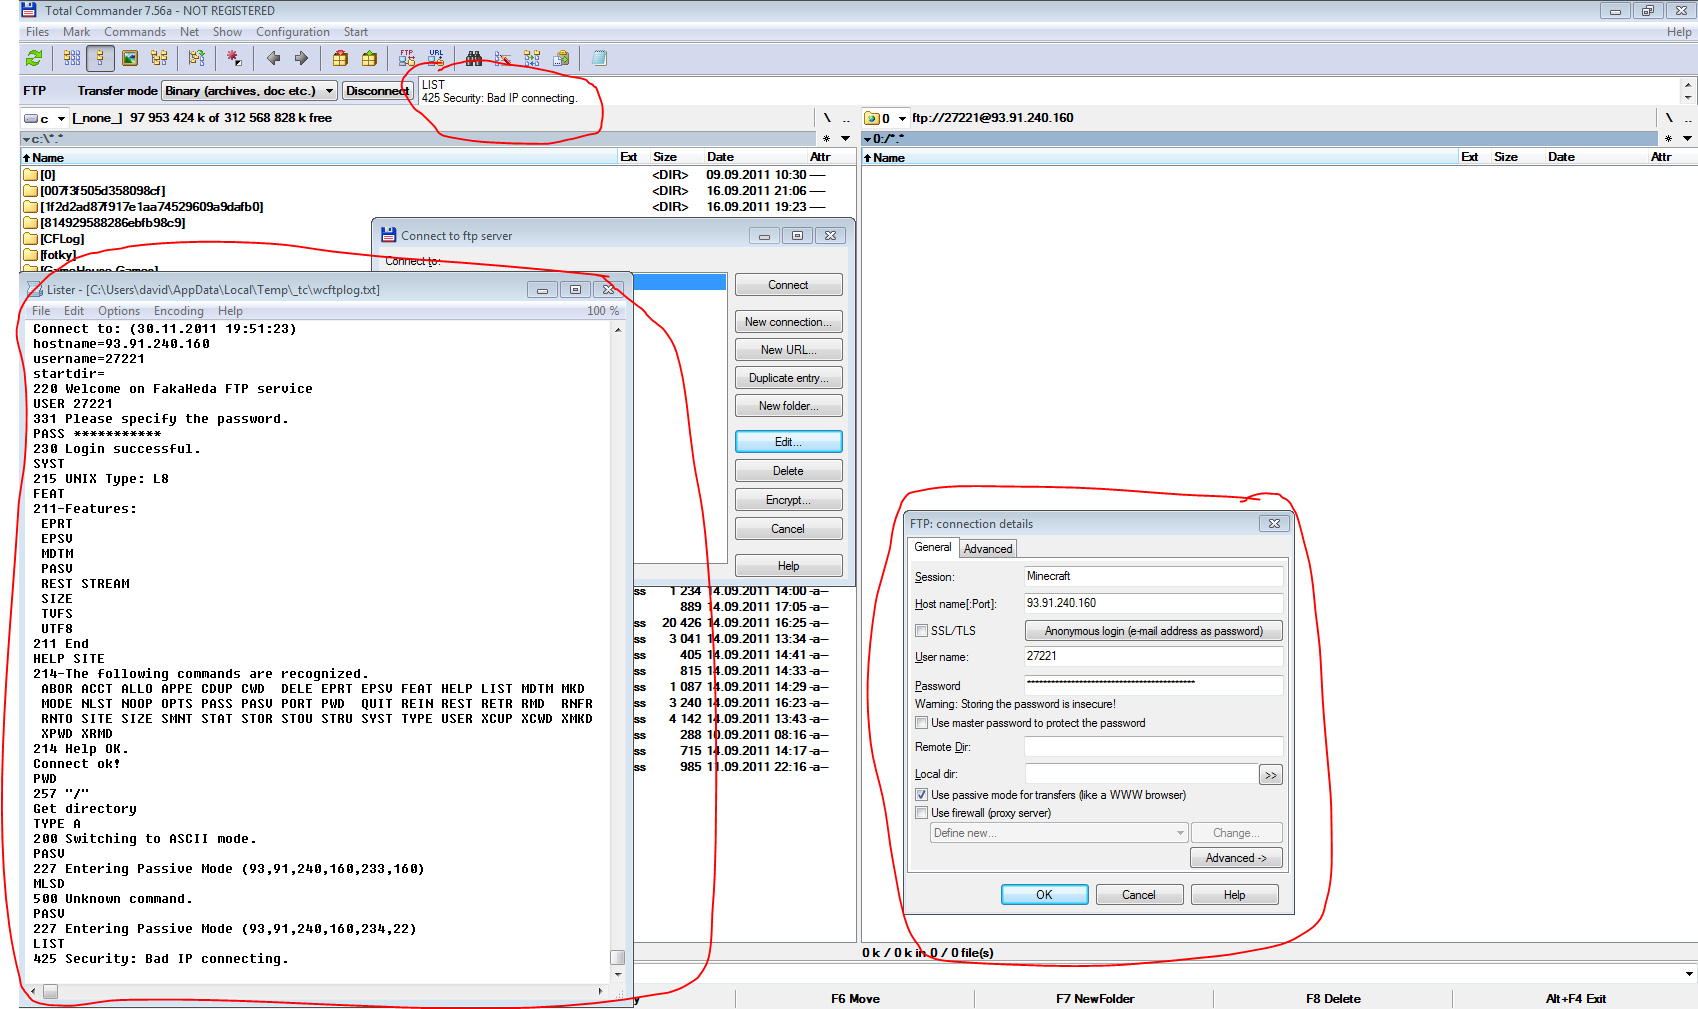Screen dimensions: 1698x1009
Task: Click the Synchronize directories icon
Action: tap(532, 59)
